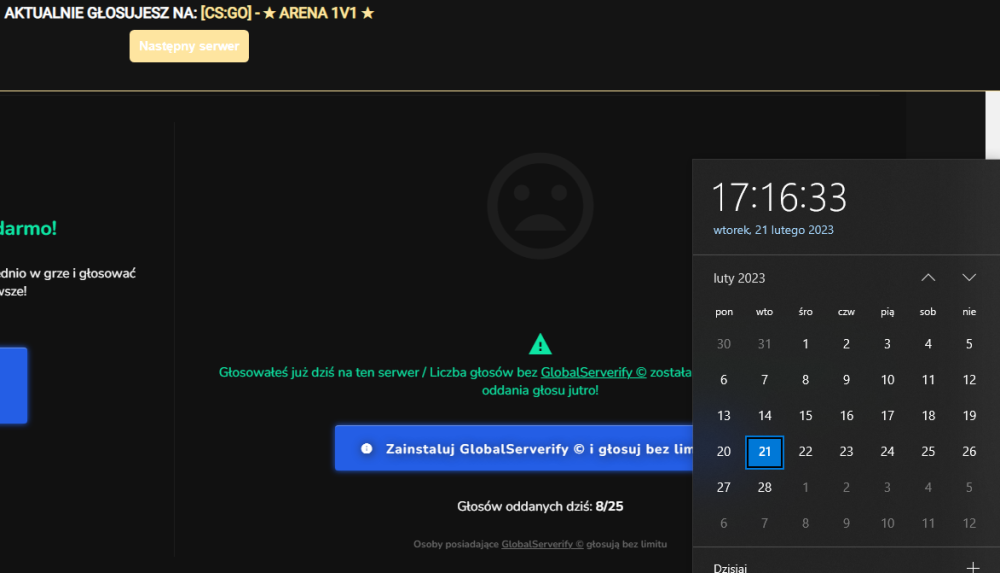Screen dimensions: 1000x573
Task: Select February 17 in calendar
Action: 887,416
